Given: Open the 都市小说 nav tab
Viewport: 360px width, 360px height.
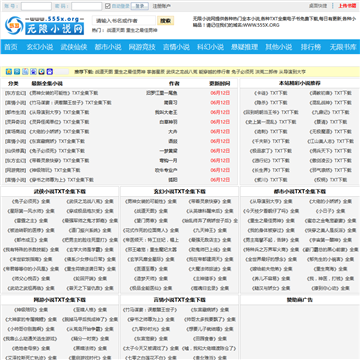Looking at the screenshot, I should pos(108,47).
